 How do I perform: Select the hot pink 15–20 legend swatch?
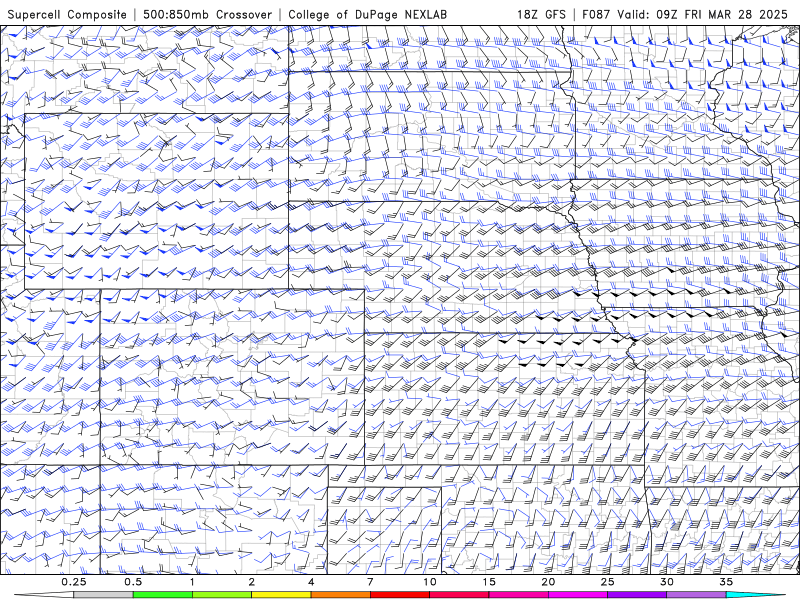tap(518, 595)
